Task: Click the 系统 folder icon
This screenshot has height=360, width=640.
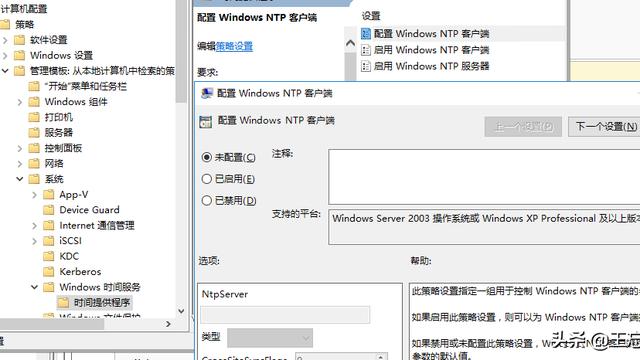Action: pyautogui.click(x=34, y=179)
